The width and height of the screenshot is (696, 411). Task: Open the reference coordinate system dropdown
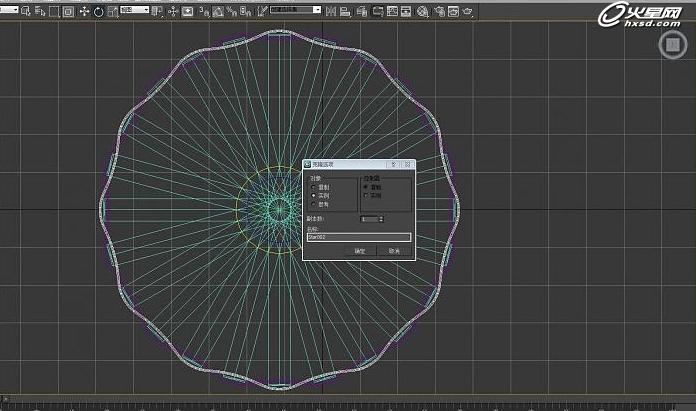pyautogui.click(x=133, y=10)
